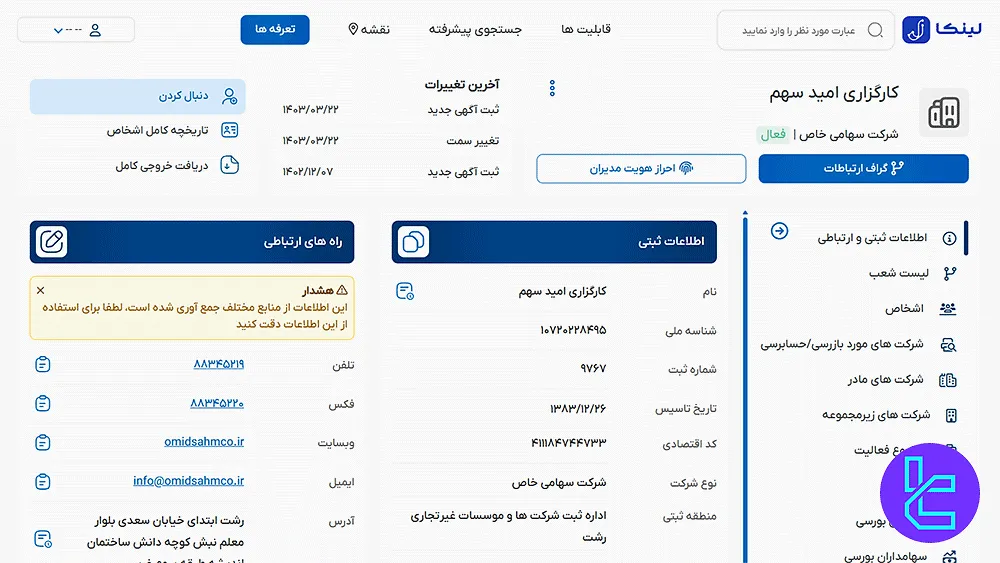Screen dimensions: 1000x563
Task: Click گراف ارتباطات button
Action: [863, 168]
